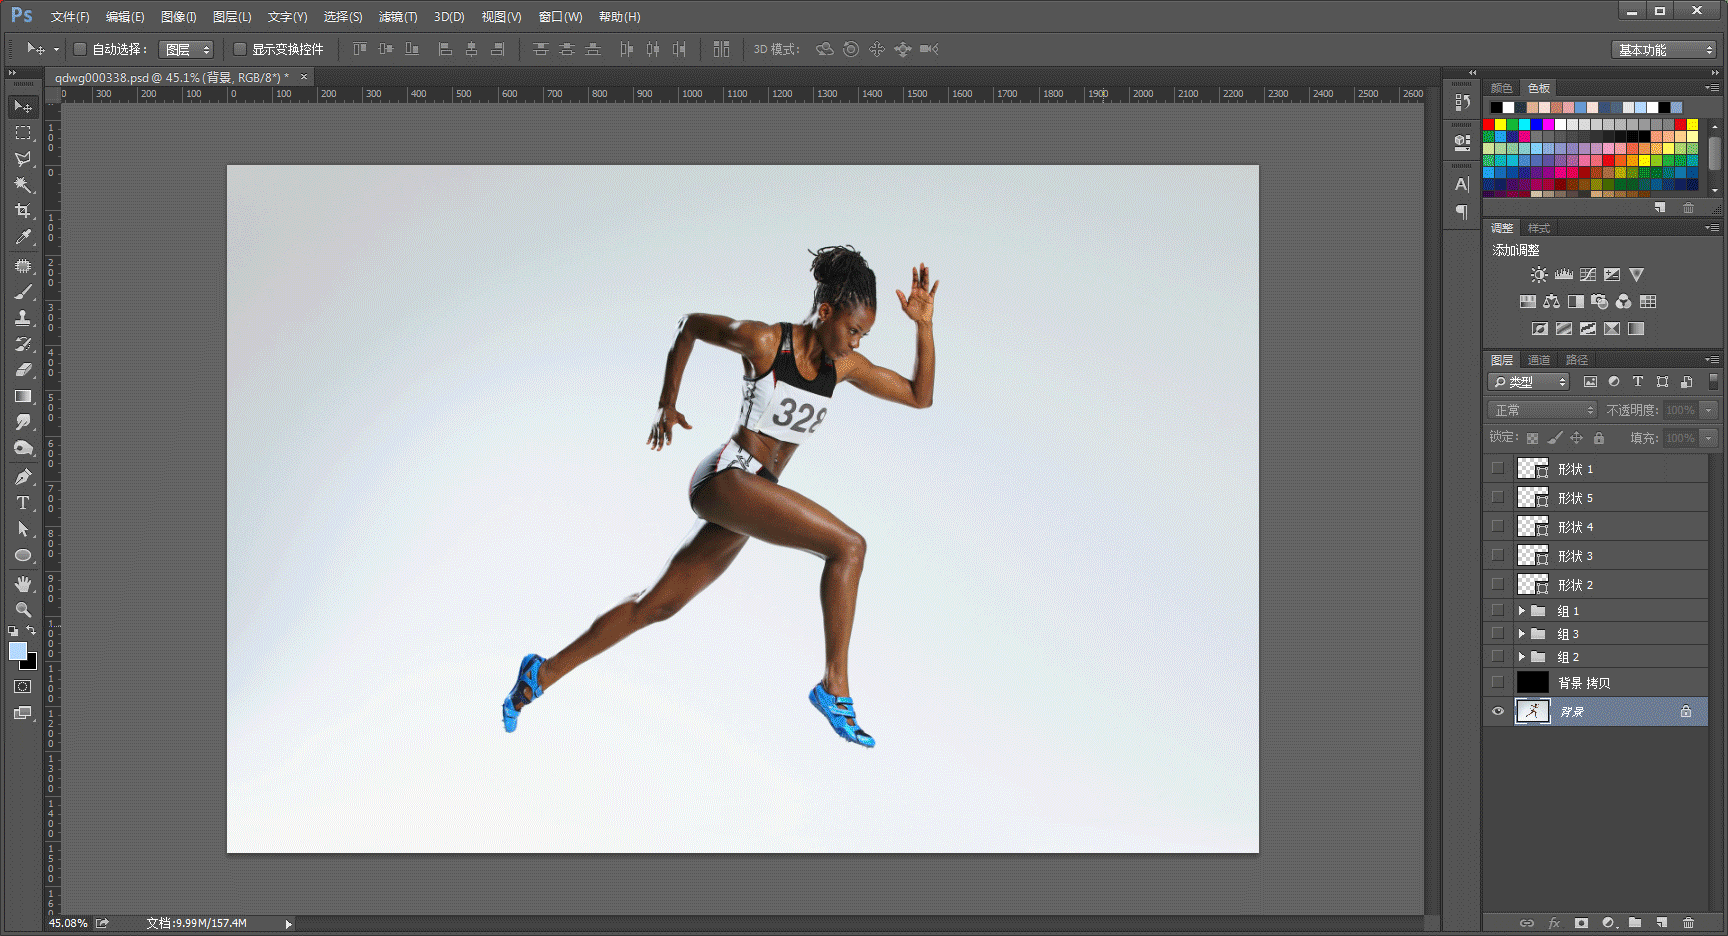Show the 形状 5 layer
The image size is (1728, 936).
(x=1498, y=497)
